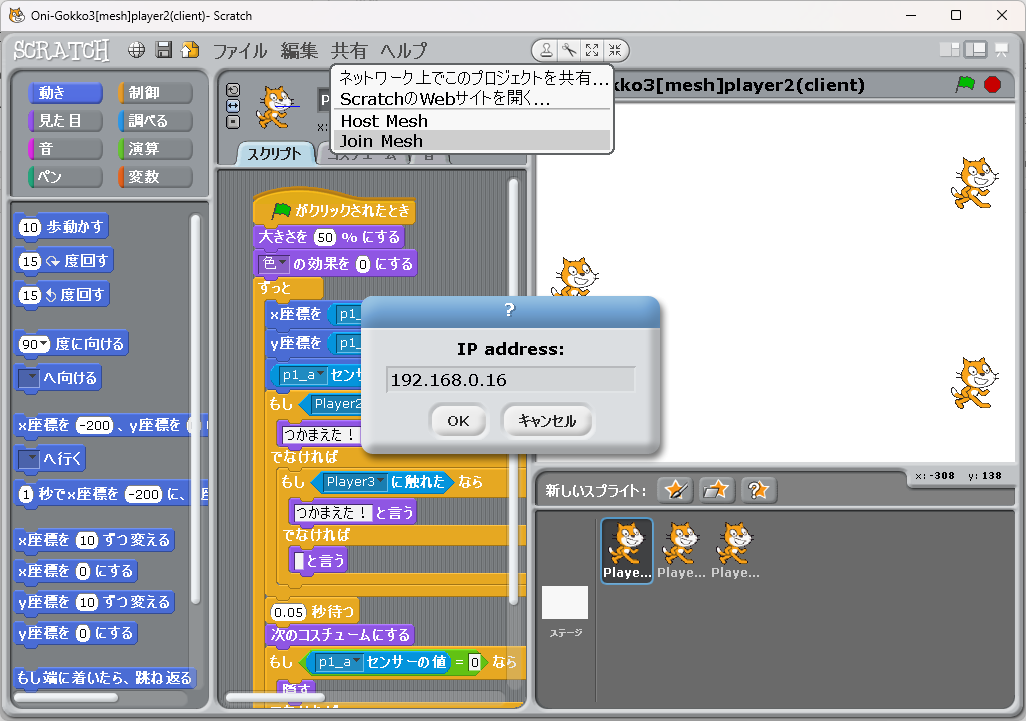
Task: Confirm the IP address with OK
Action: [x=458, y=421]
